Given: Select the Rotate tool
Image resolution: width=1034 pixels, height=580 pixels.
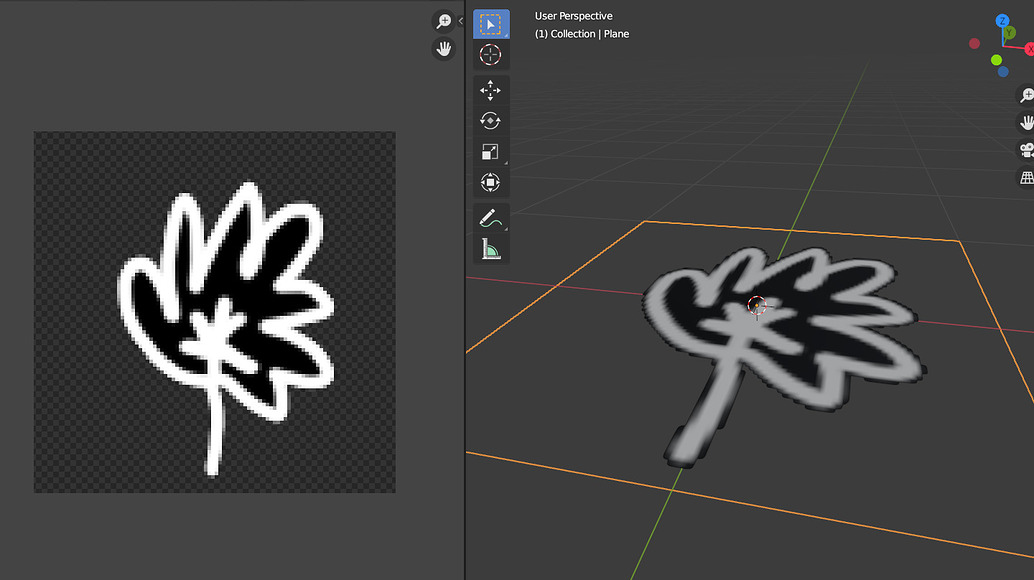Looking at the screenshot, I should point(490,120).
